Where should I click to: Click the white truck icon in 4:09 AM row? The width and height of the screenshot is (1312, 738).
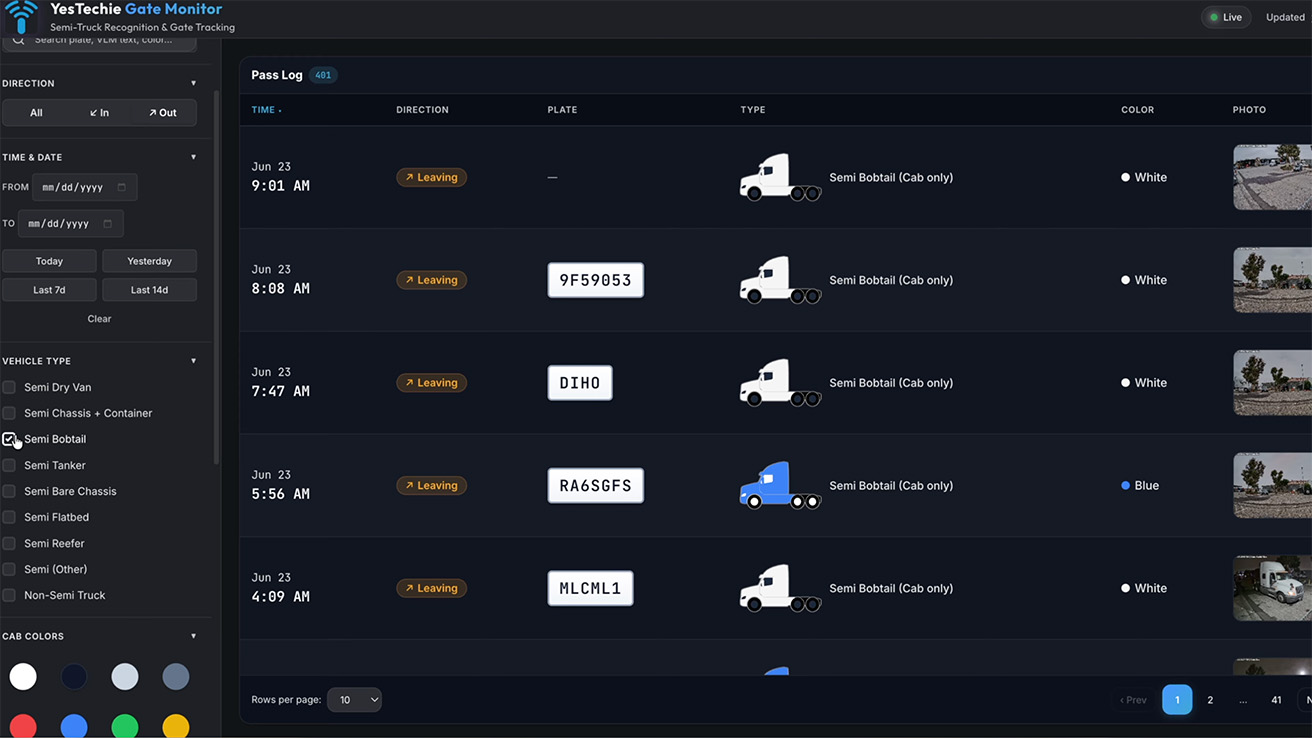click(x=780, y=588)
